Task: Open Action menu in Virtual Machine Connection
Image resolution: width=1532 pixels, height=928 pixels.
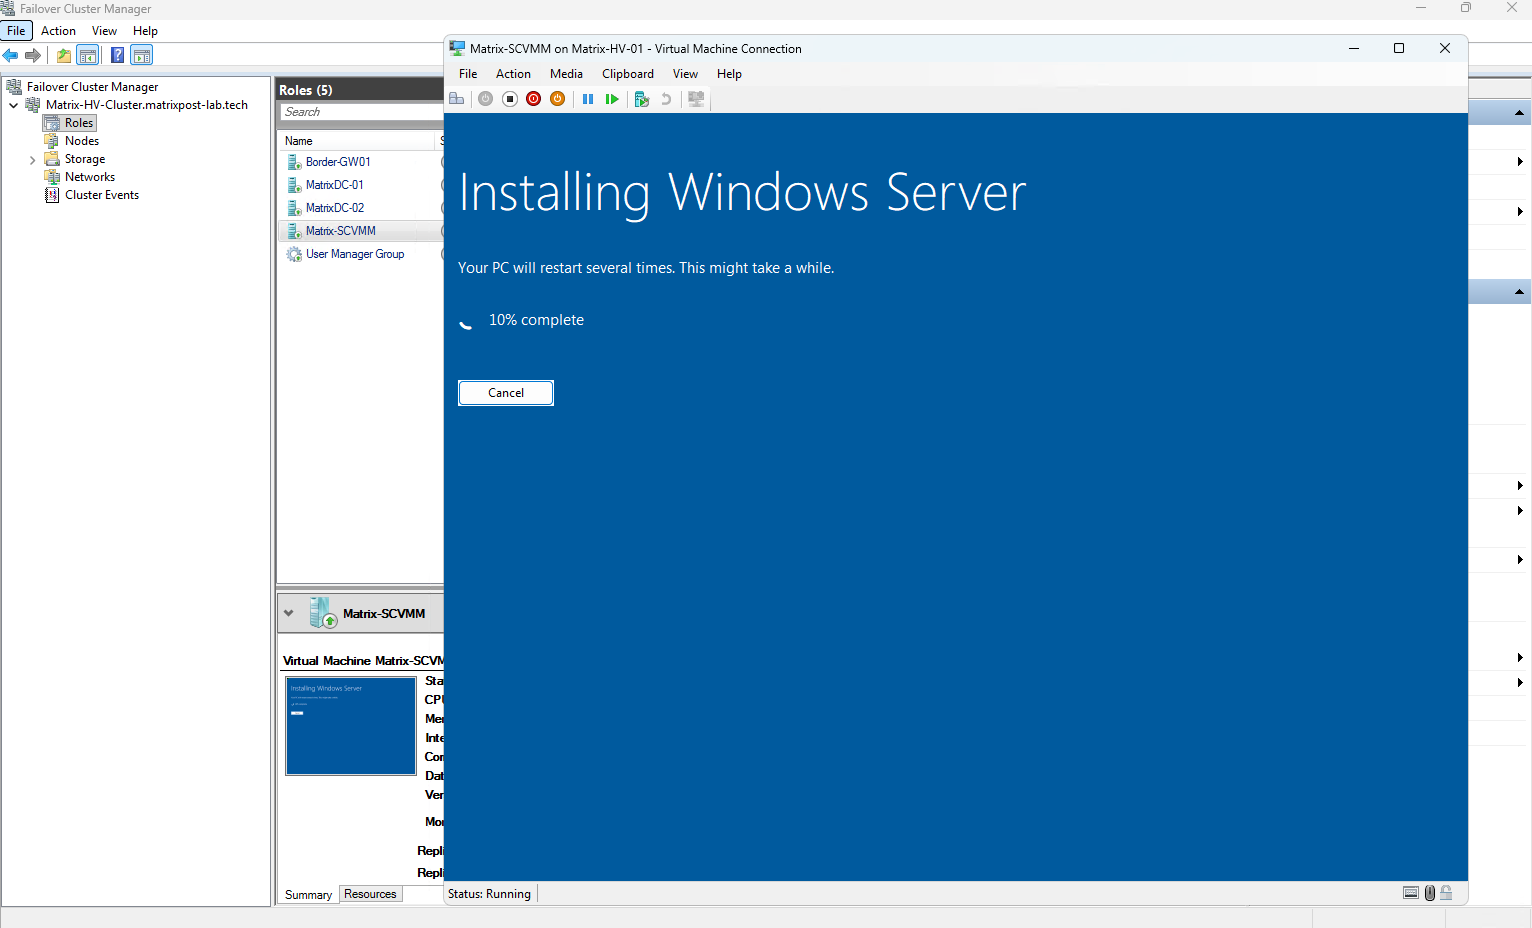Action: click(x=513, y=74)
